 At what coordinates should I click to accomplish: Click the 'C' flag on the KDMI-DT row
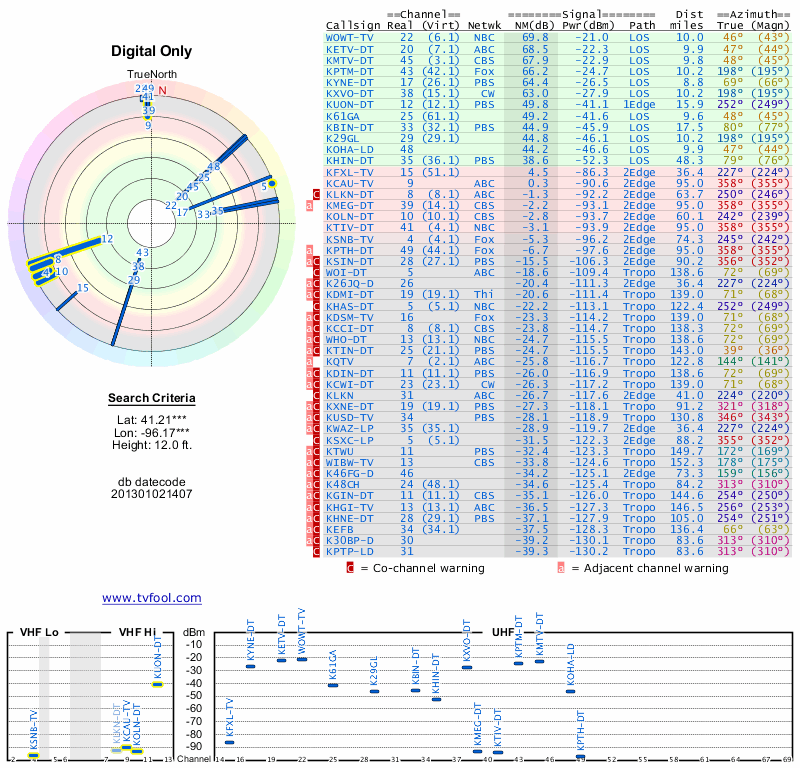pyautogui.click(x=316, y=295)
